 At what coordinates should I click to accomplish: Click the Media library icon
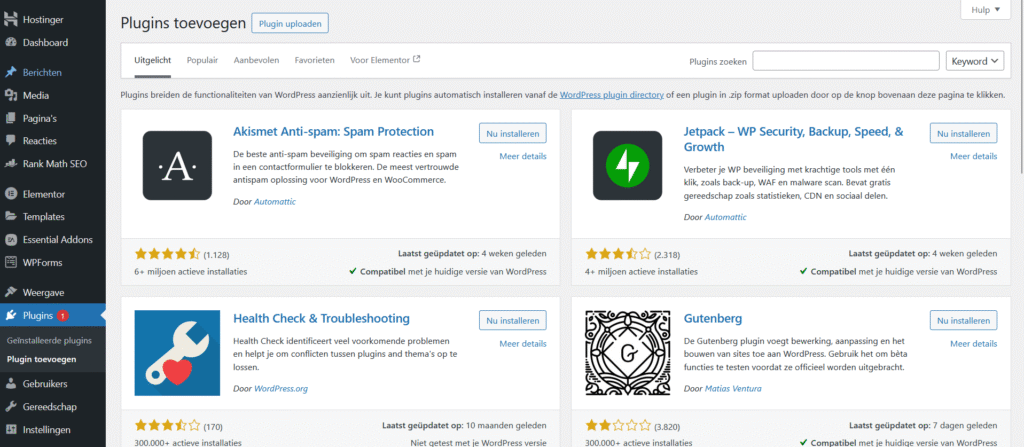tap(11, 95)
